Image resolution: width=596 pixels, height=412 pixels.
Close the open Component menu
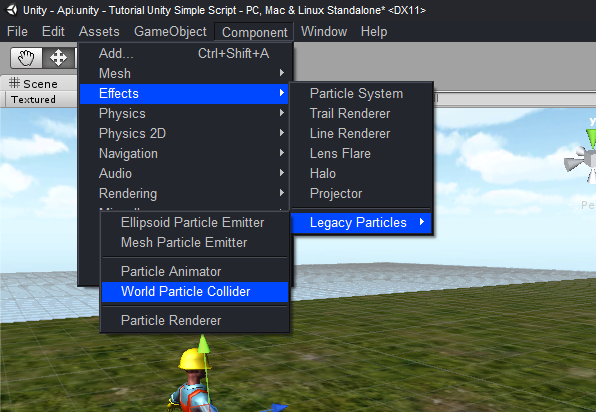point(254,32)
